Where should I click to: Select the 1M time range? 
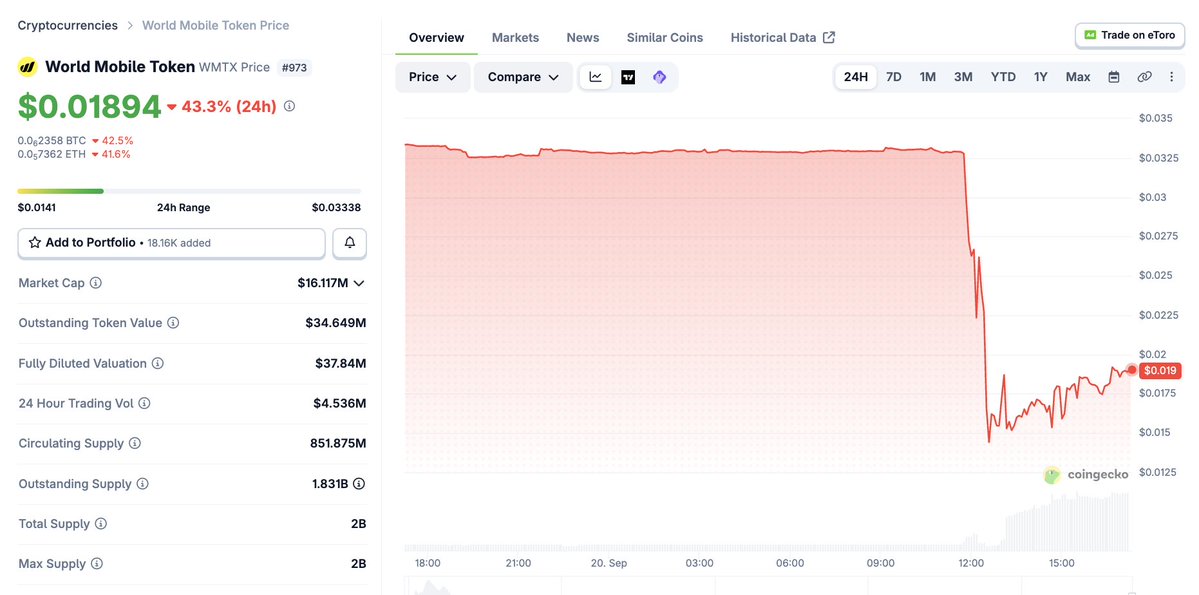(928, 76)
